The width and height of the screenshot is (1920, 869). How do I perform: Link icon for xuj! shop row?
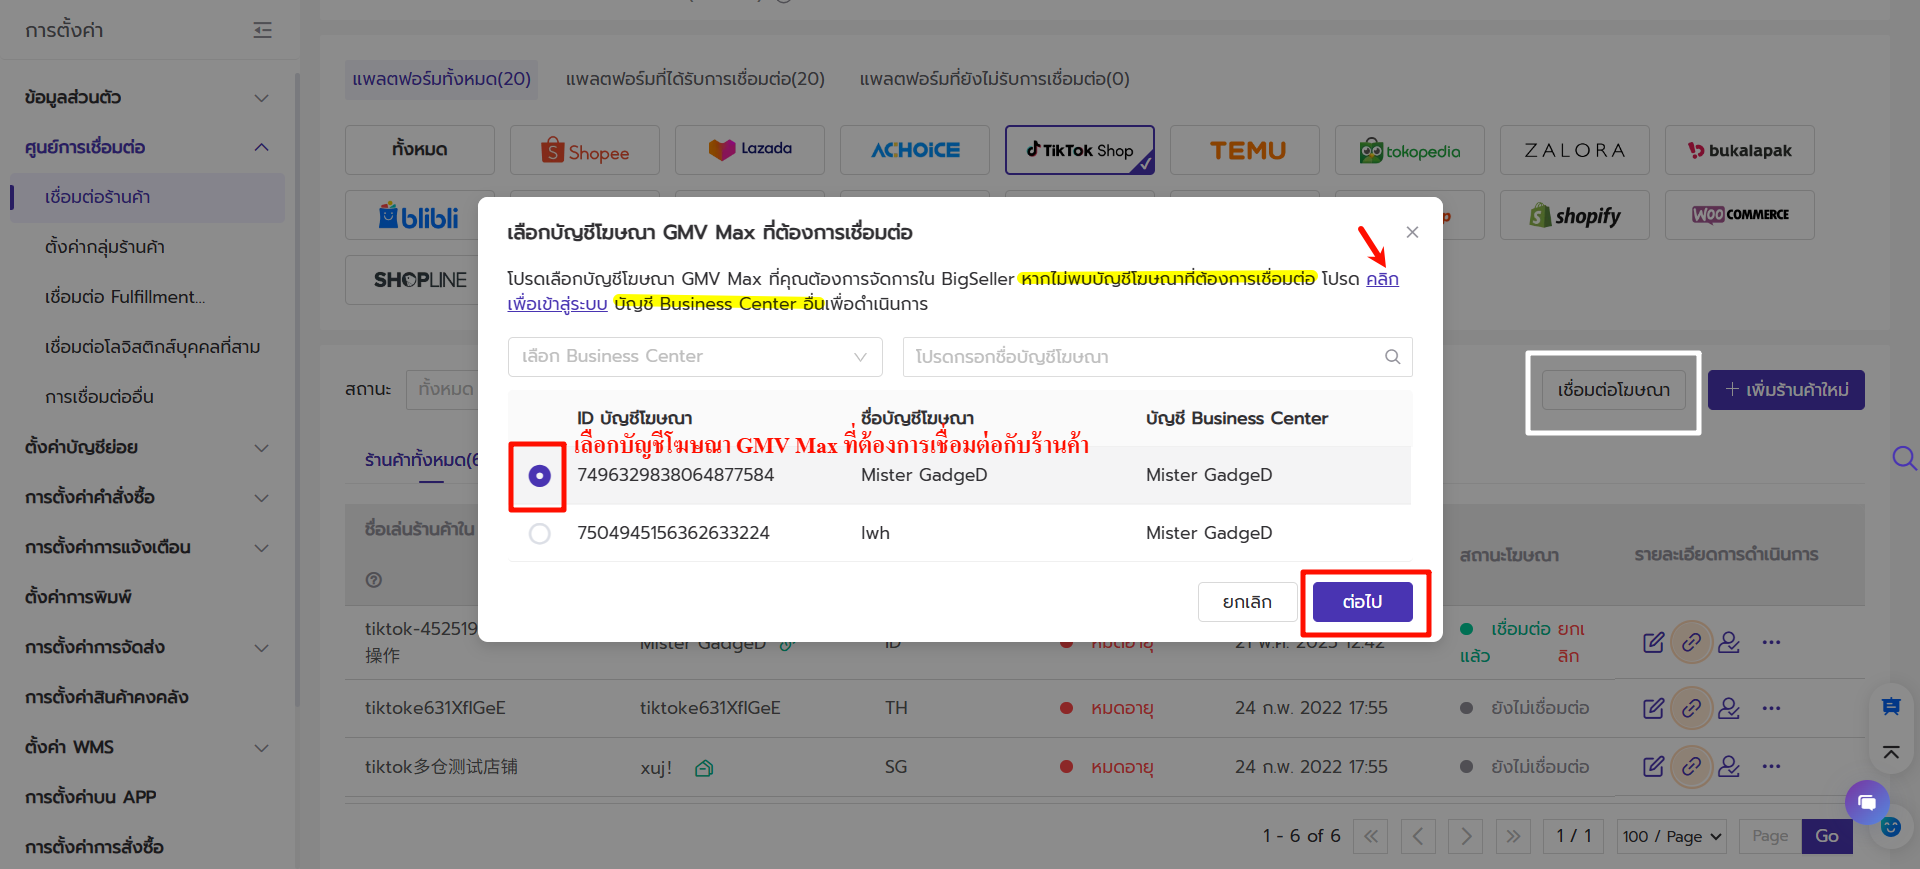click(x=1692, y=766)
